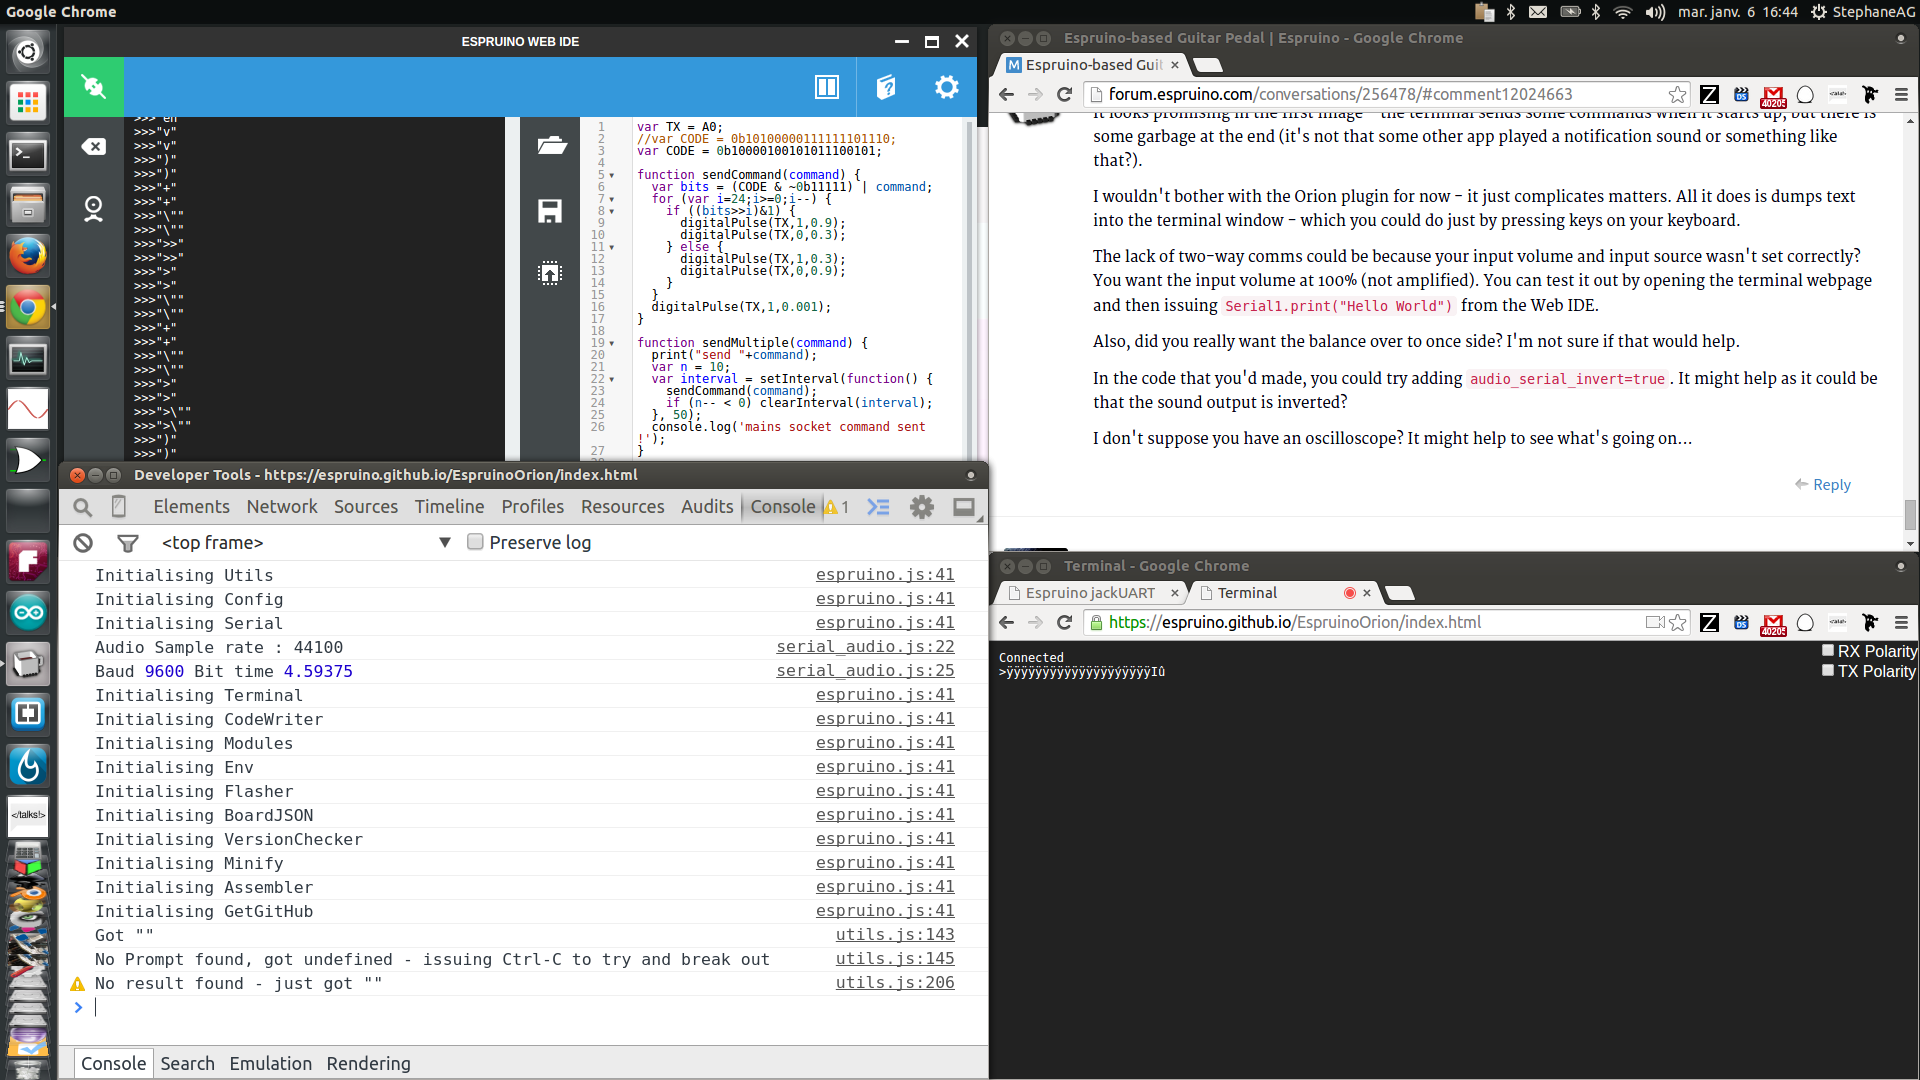Image resolution: width=1920 pixels, height=1080 pixels.
Task: Switch to the Elements tab in DevTools
Action: [191, 507]
